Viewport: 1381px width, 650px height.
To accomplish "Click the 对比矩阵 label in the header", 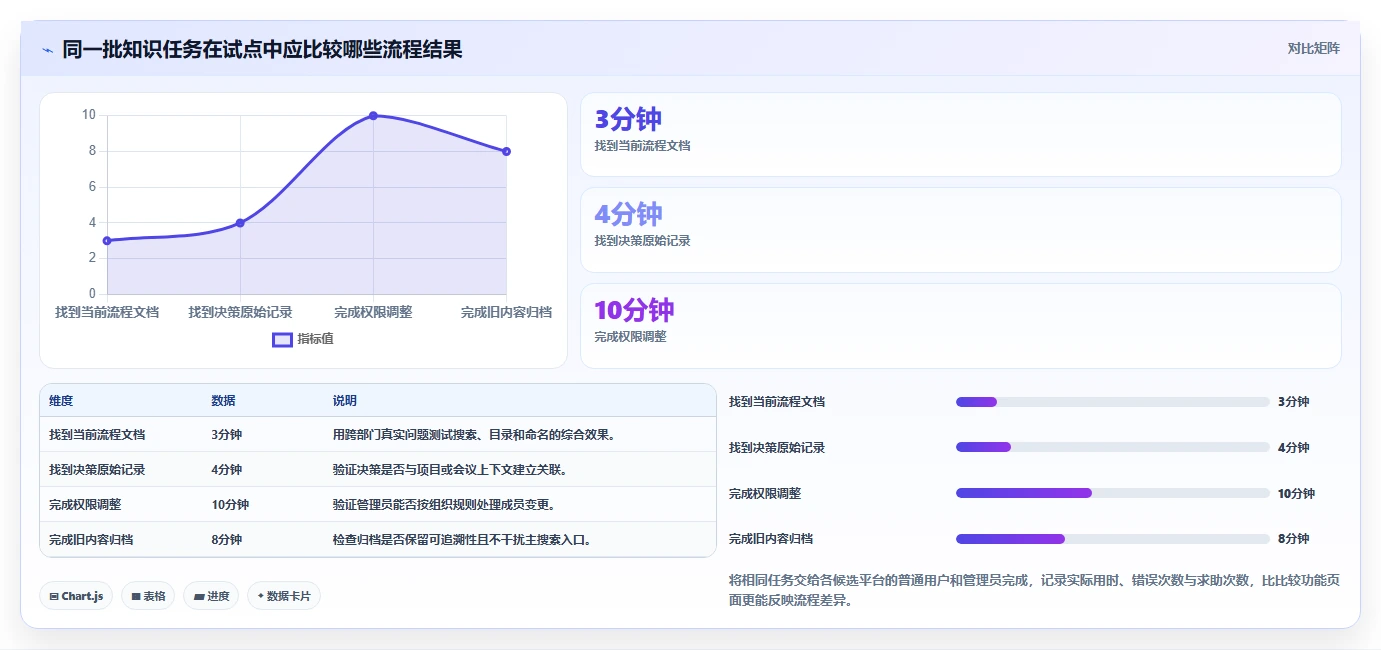I will pos(1313,48).
